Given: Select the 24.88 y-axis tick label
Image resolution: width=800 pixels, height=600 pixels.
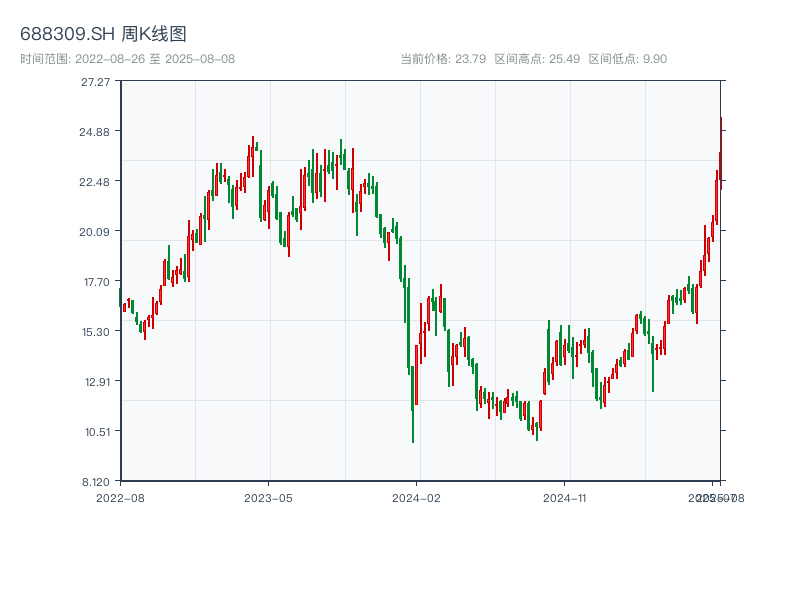Looking at the screenshot, I should click(x=96, y=132).
